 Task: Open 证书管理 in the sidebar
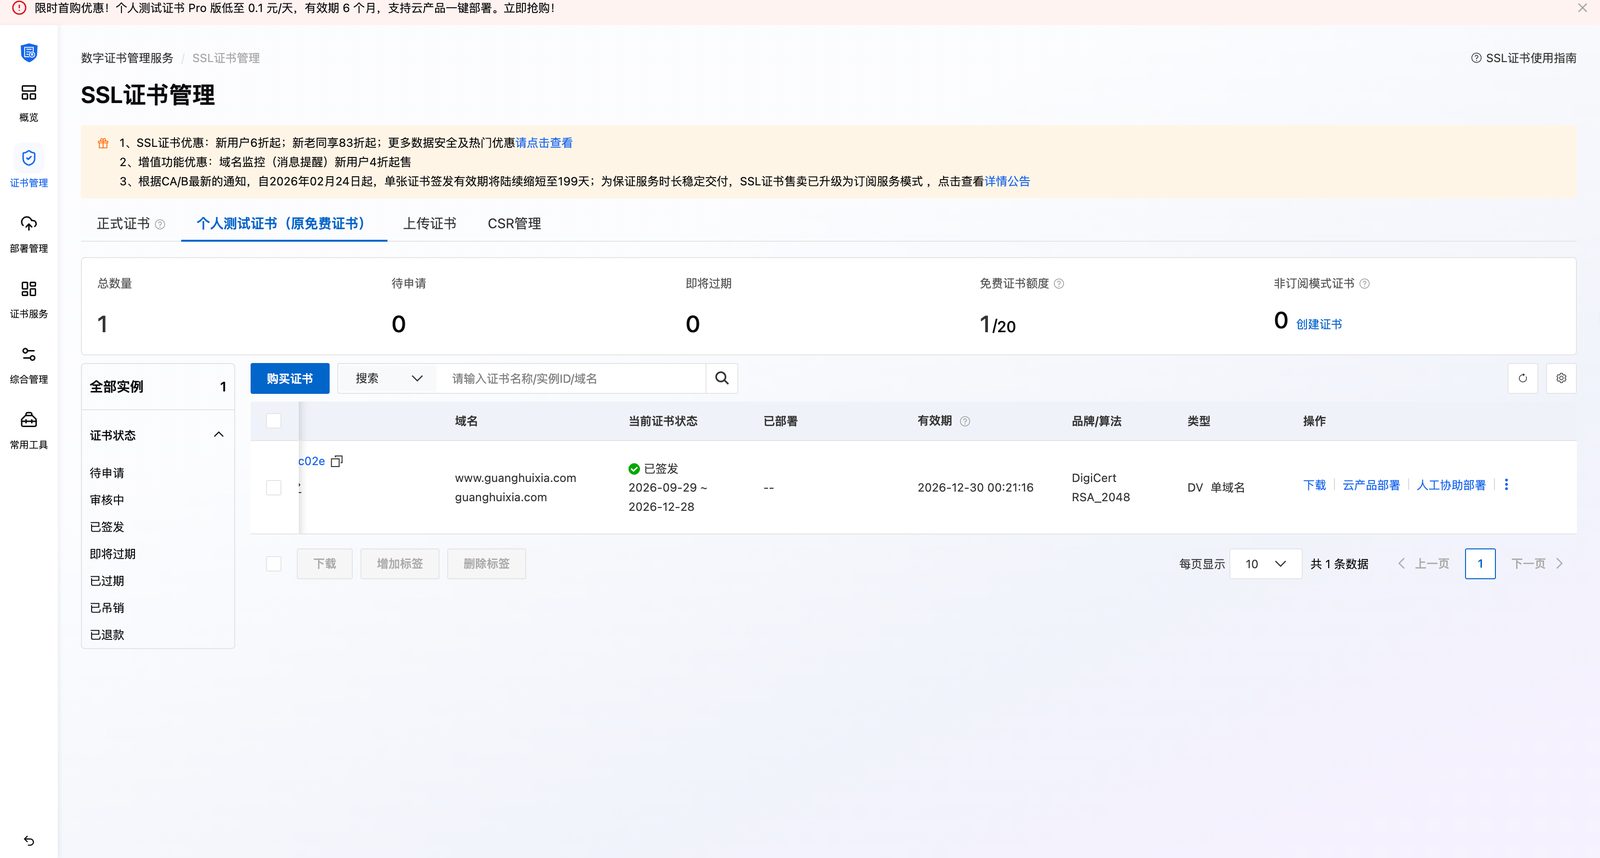click(29, 167)
